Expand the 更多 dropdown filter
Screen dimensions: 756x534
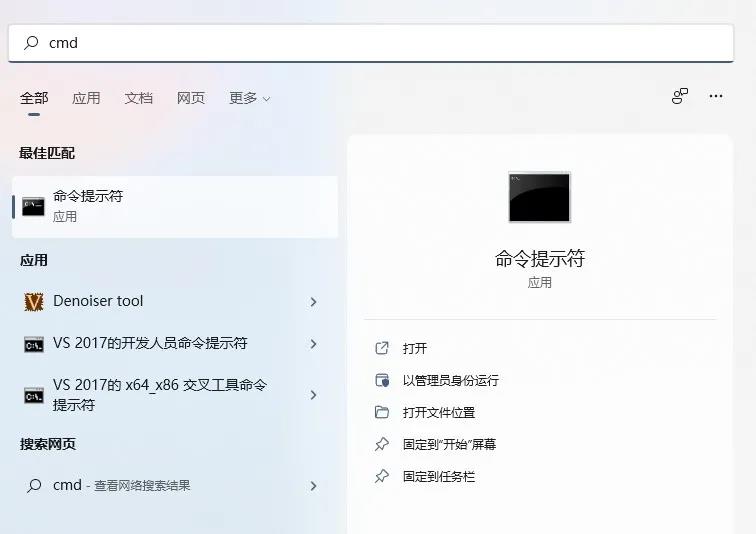tap(249, 98)
